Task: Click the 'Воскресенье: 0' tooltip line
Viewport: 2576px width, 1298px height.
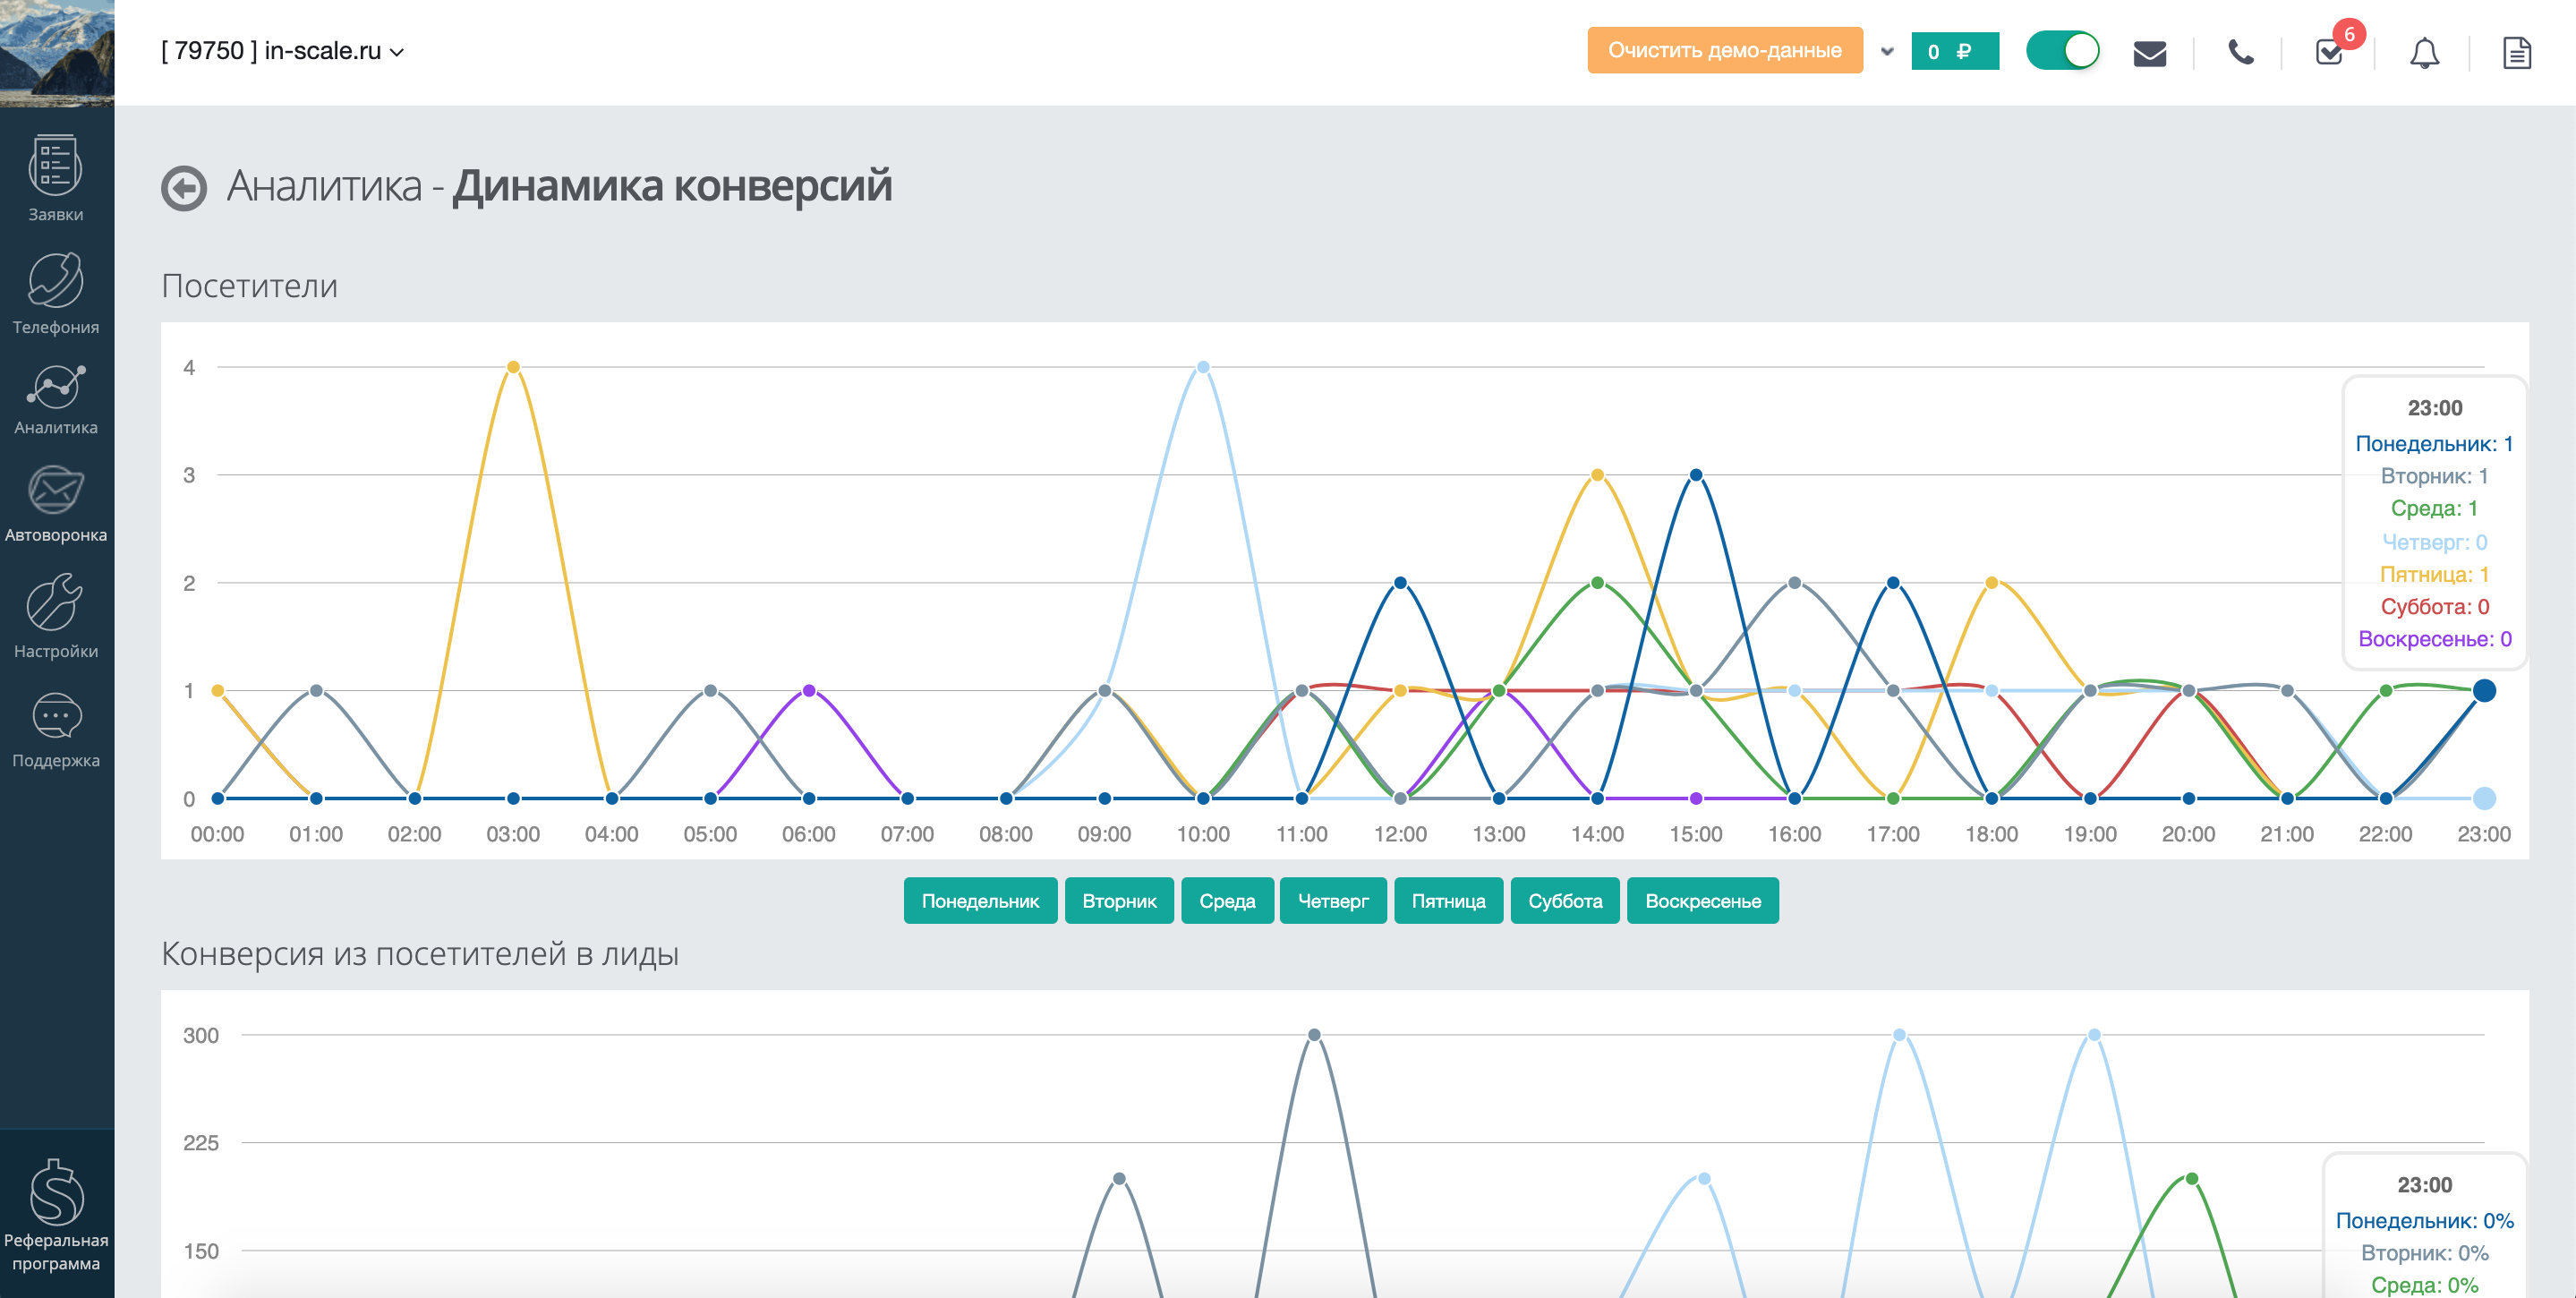Action: (2434, 639)
